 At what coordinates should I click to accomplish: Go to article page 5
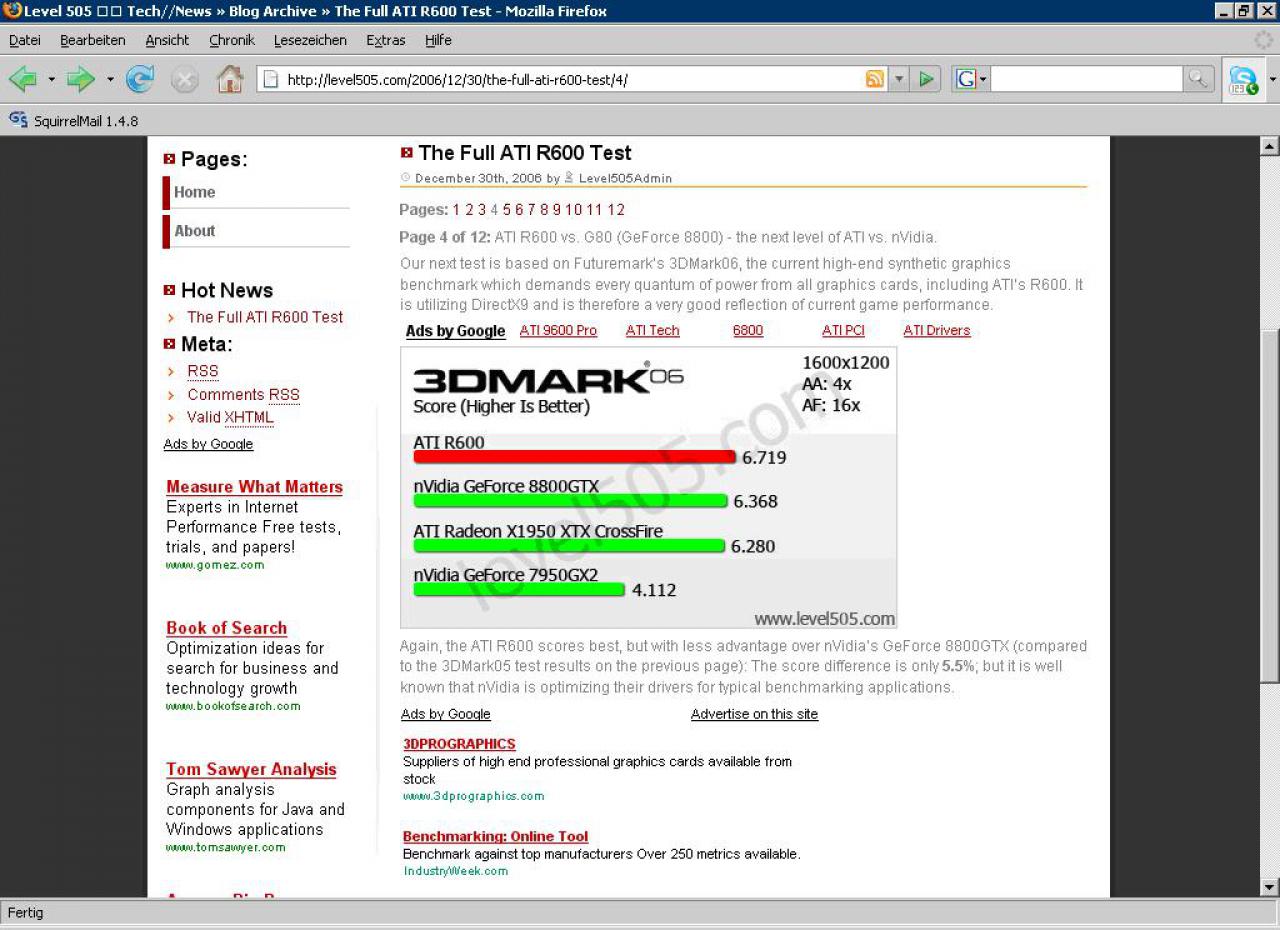point(507,210)
